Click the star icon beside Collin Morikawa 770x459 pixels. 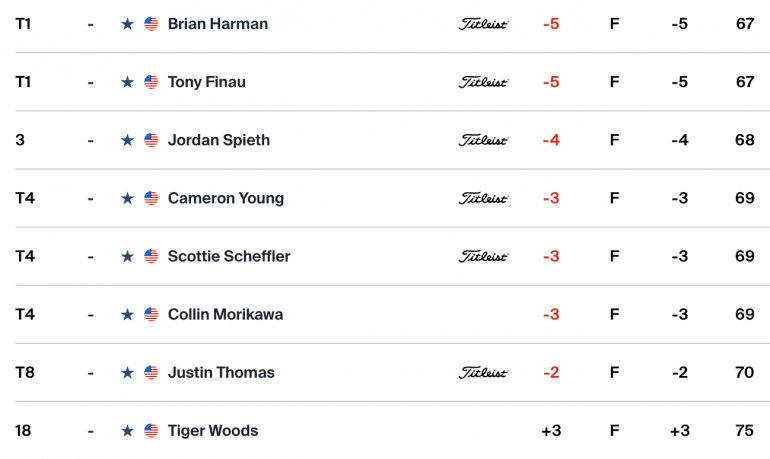click(x=127, y=314)
